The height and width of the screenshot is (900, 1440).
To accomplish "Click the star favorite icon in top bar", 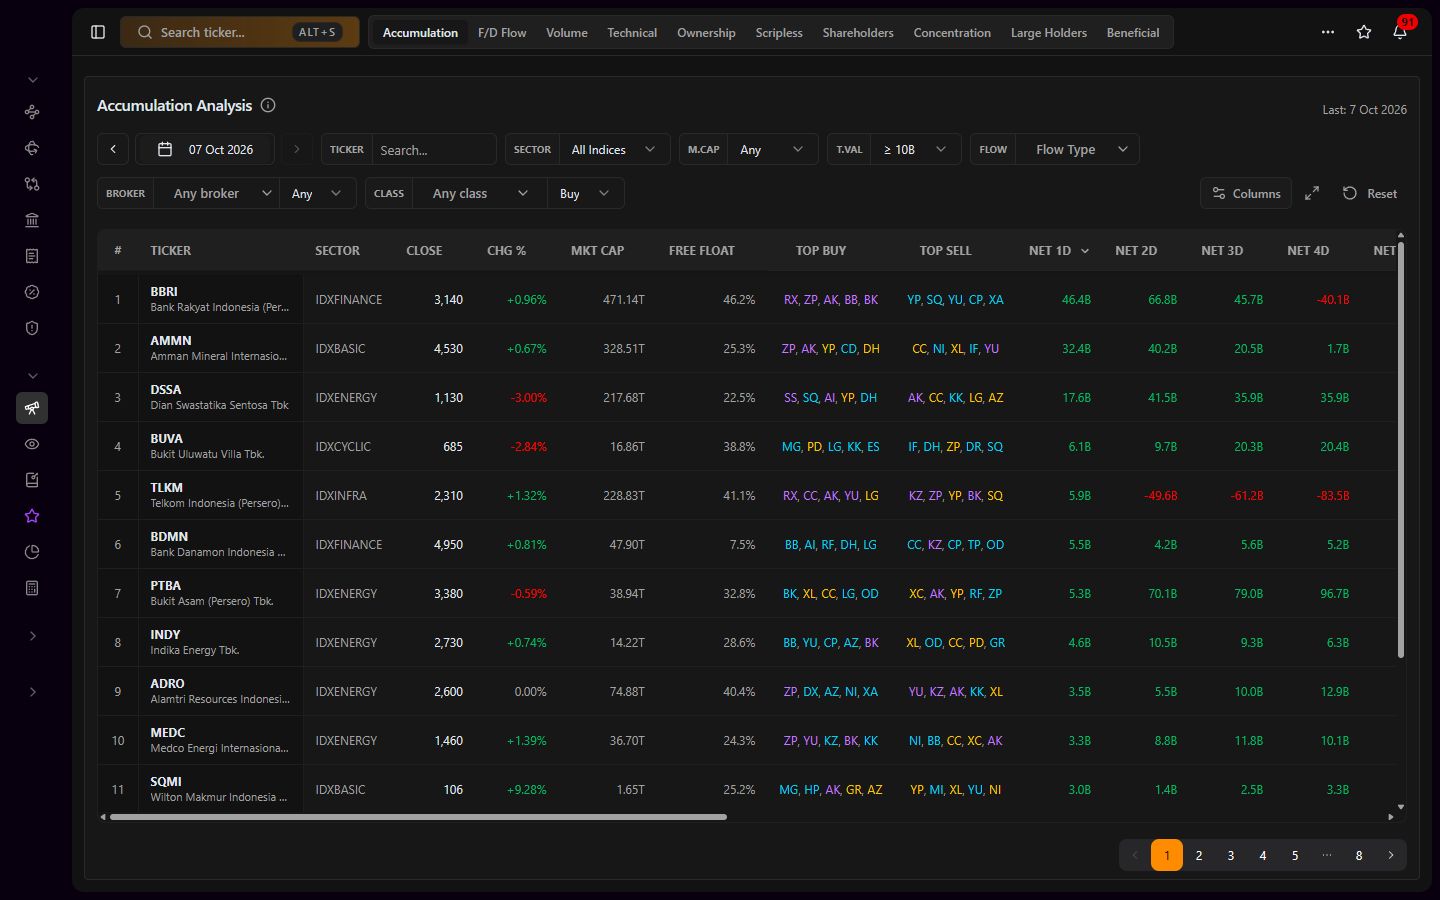I will coord(1364,32).
